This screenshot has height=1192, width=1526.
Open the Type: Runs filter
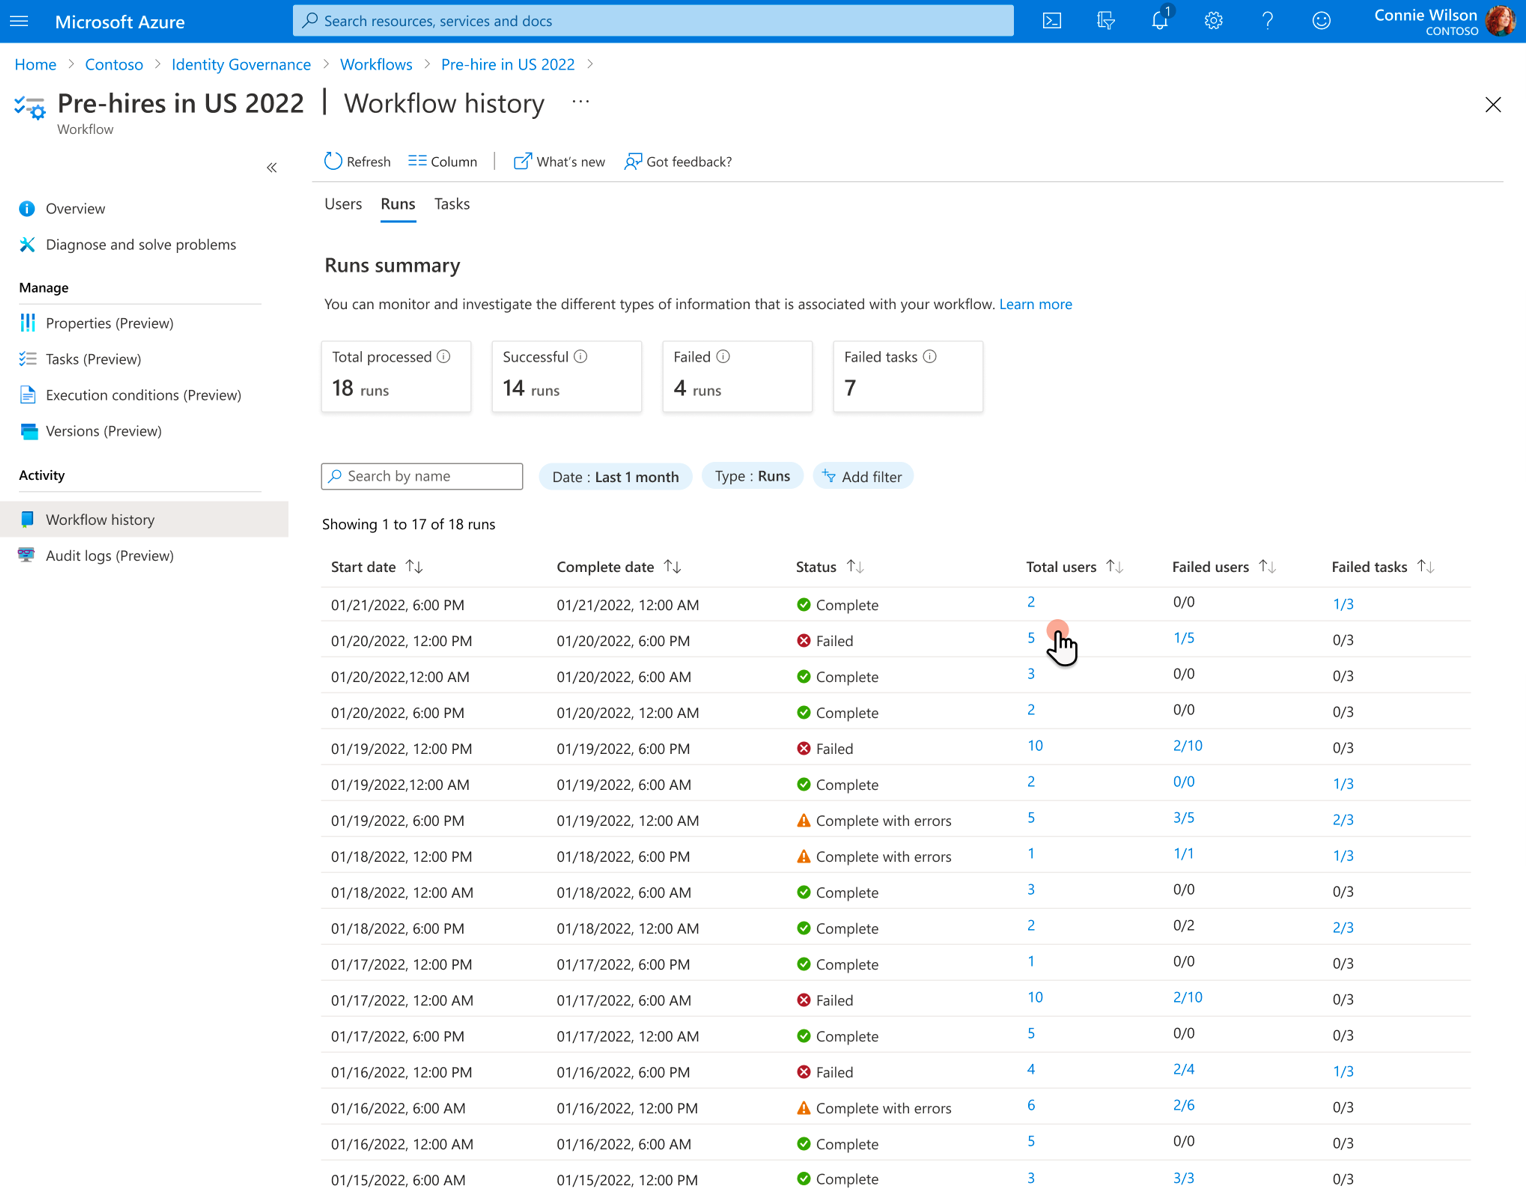click(752, 476)
